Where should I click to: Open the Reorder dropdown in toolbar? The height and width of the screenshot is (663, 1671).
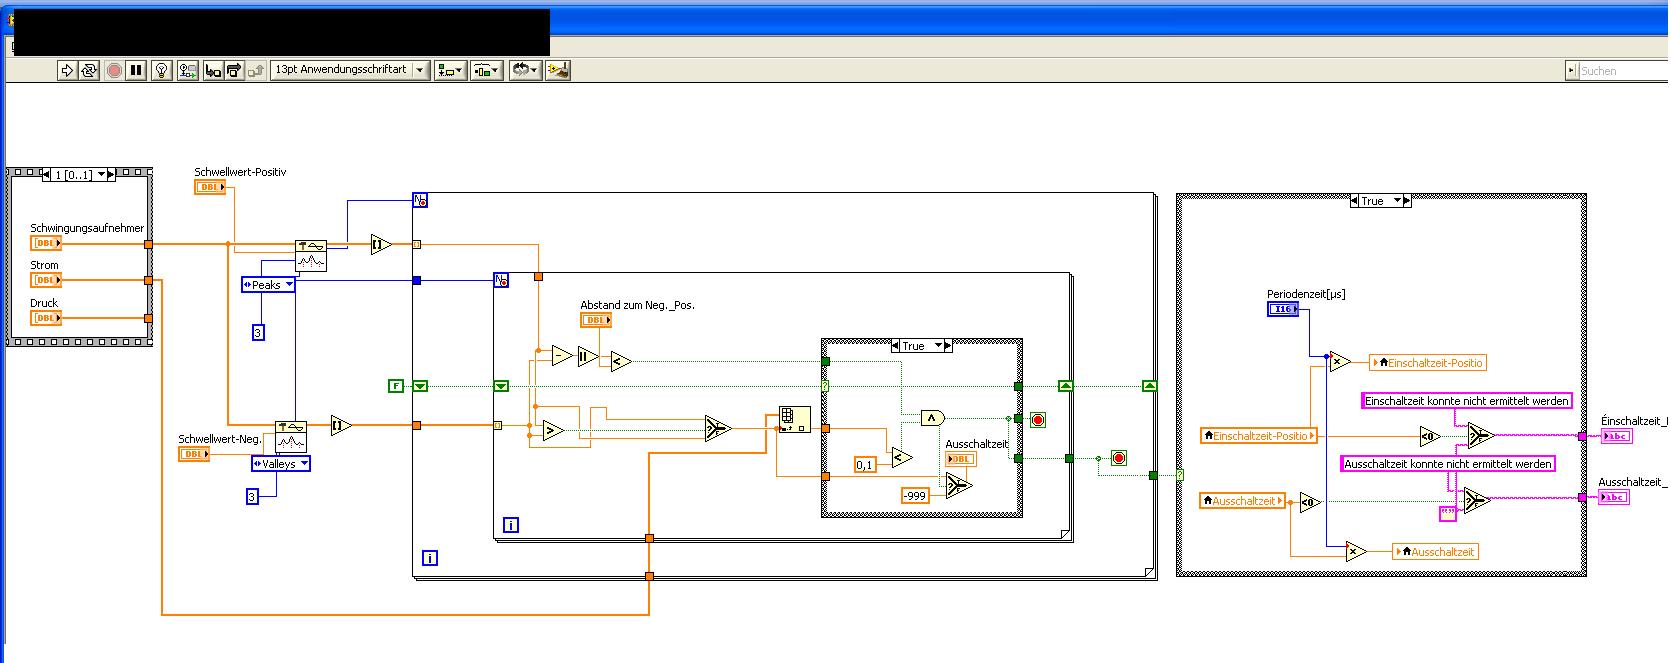click(525, 70)
